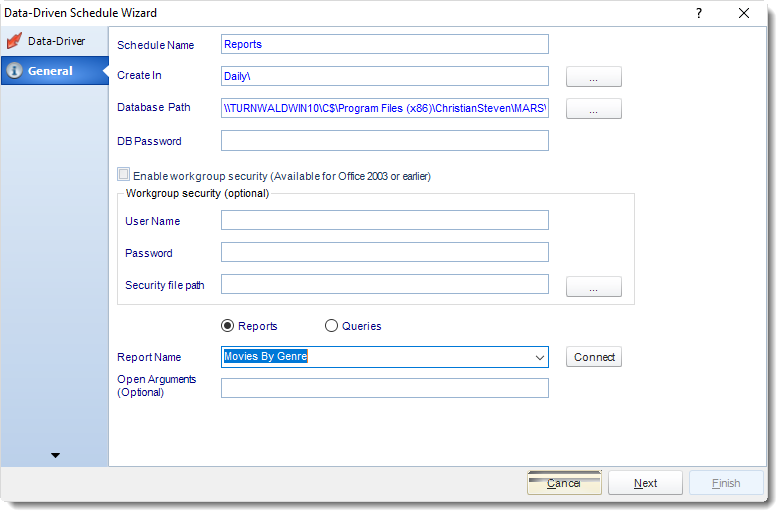
Task: Switch to the Data-Driver tab
Action: (54, 41)
